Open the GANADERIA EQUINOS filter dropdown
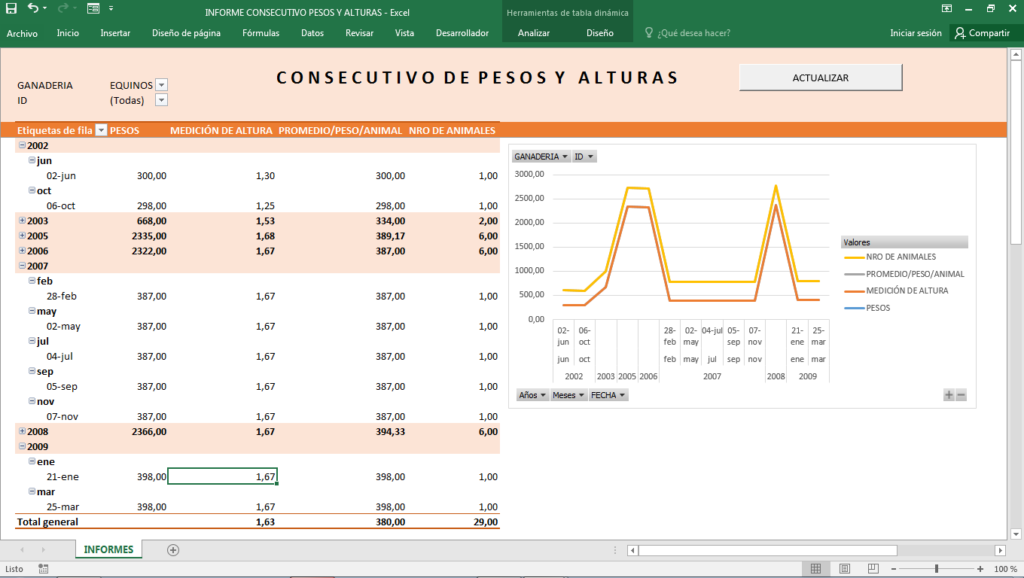 point(161,85)
